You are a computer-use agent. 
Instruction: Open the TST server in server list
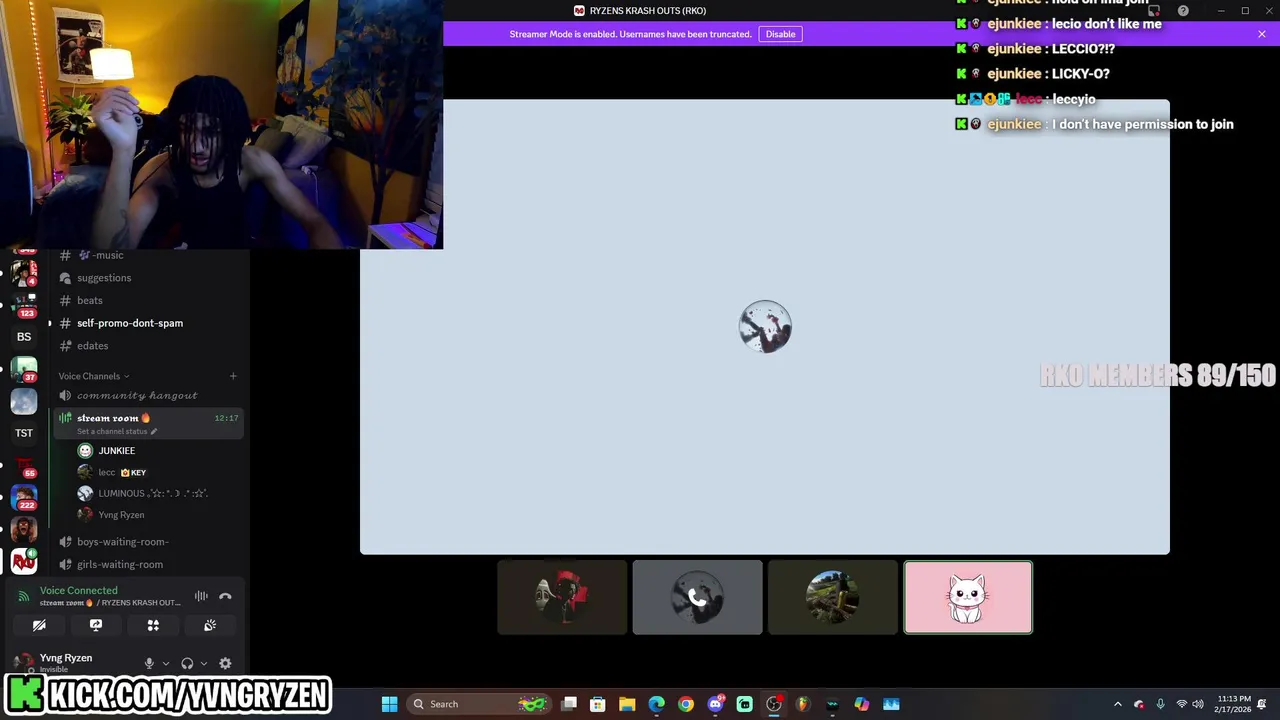pyautogui.click(x=24, y=433)
